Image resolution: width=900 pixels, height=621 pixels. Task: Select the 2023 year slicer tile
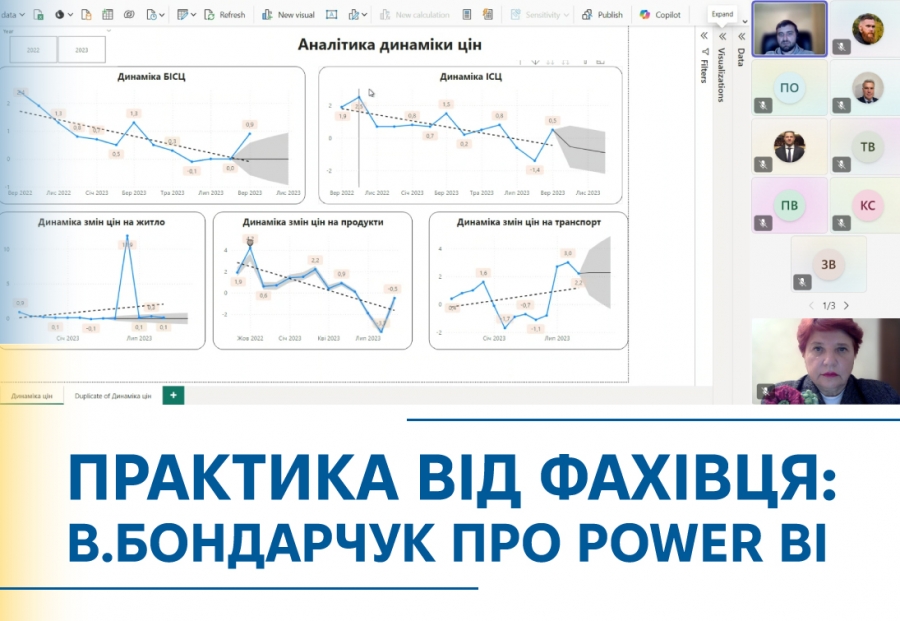click(x=82, y=50)
